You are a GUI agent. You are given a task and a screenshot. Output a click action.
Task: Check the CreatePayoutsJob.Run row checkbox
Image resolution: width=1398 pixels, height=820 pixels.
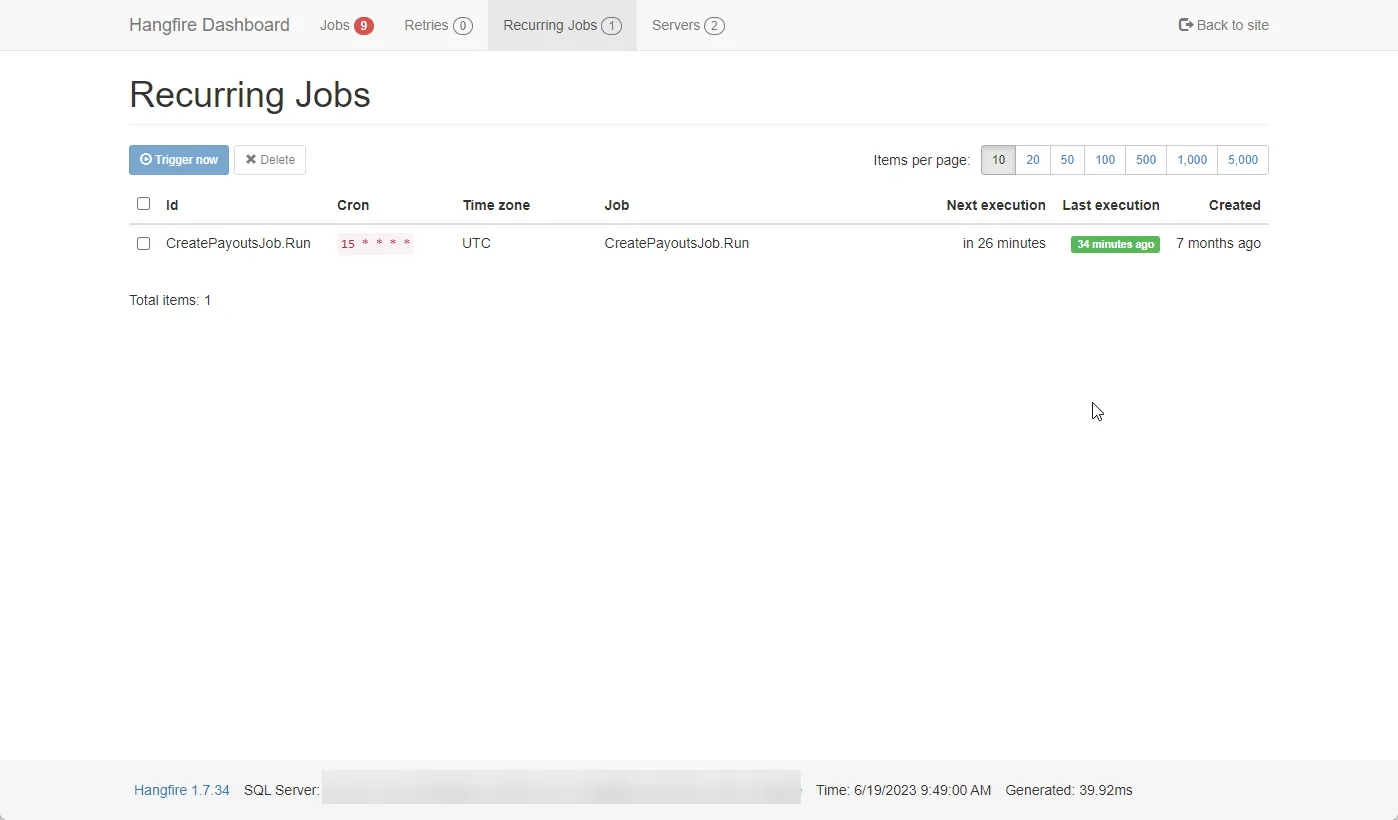pyautogui.click(x=144, y=244)
